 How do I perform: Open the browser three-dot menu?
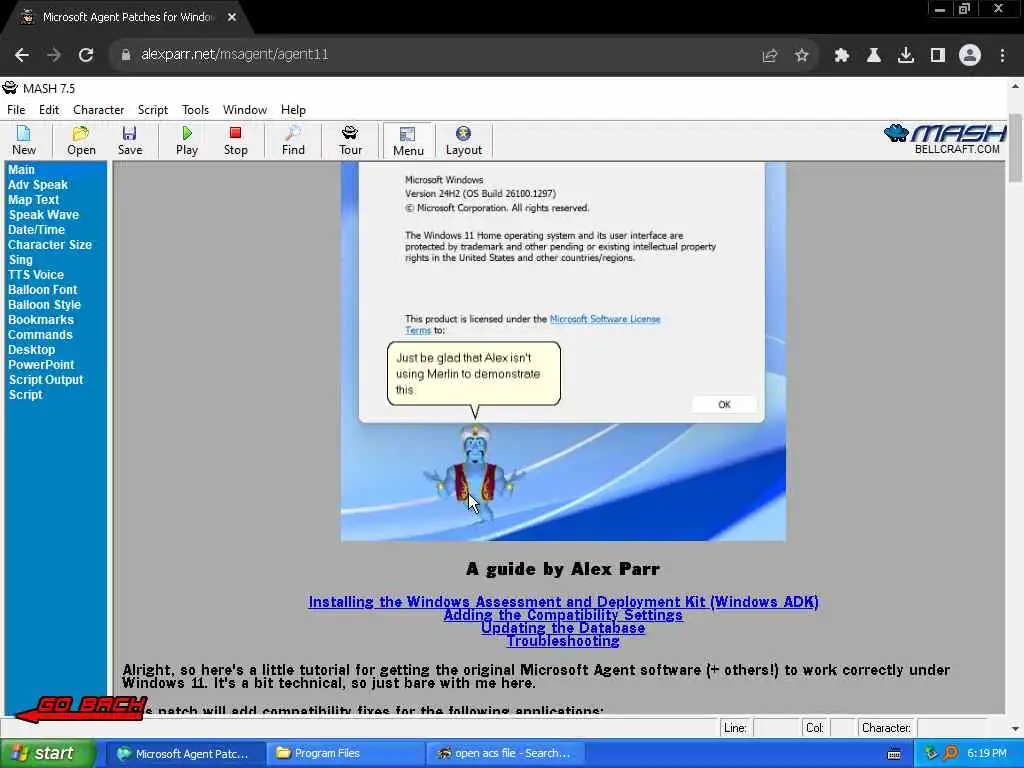point(1002,56)
